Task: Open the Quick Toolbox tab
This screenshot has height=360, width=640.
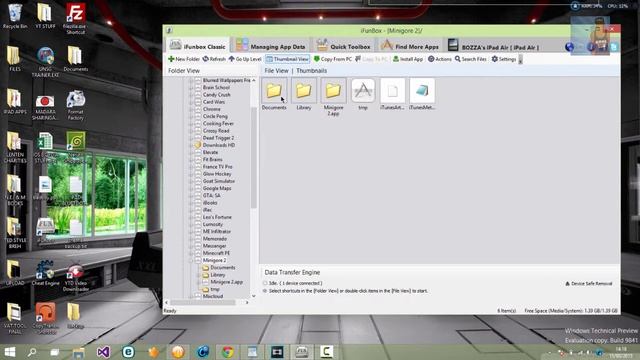Action: click(343, 46)
